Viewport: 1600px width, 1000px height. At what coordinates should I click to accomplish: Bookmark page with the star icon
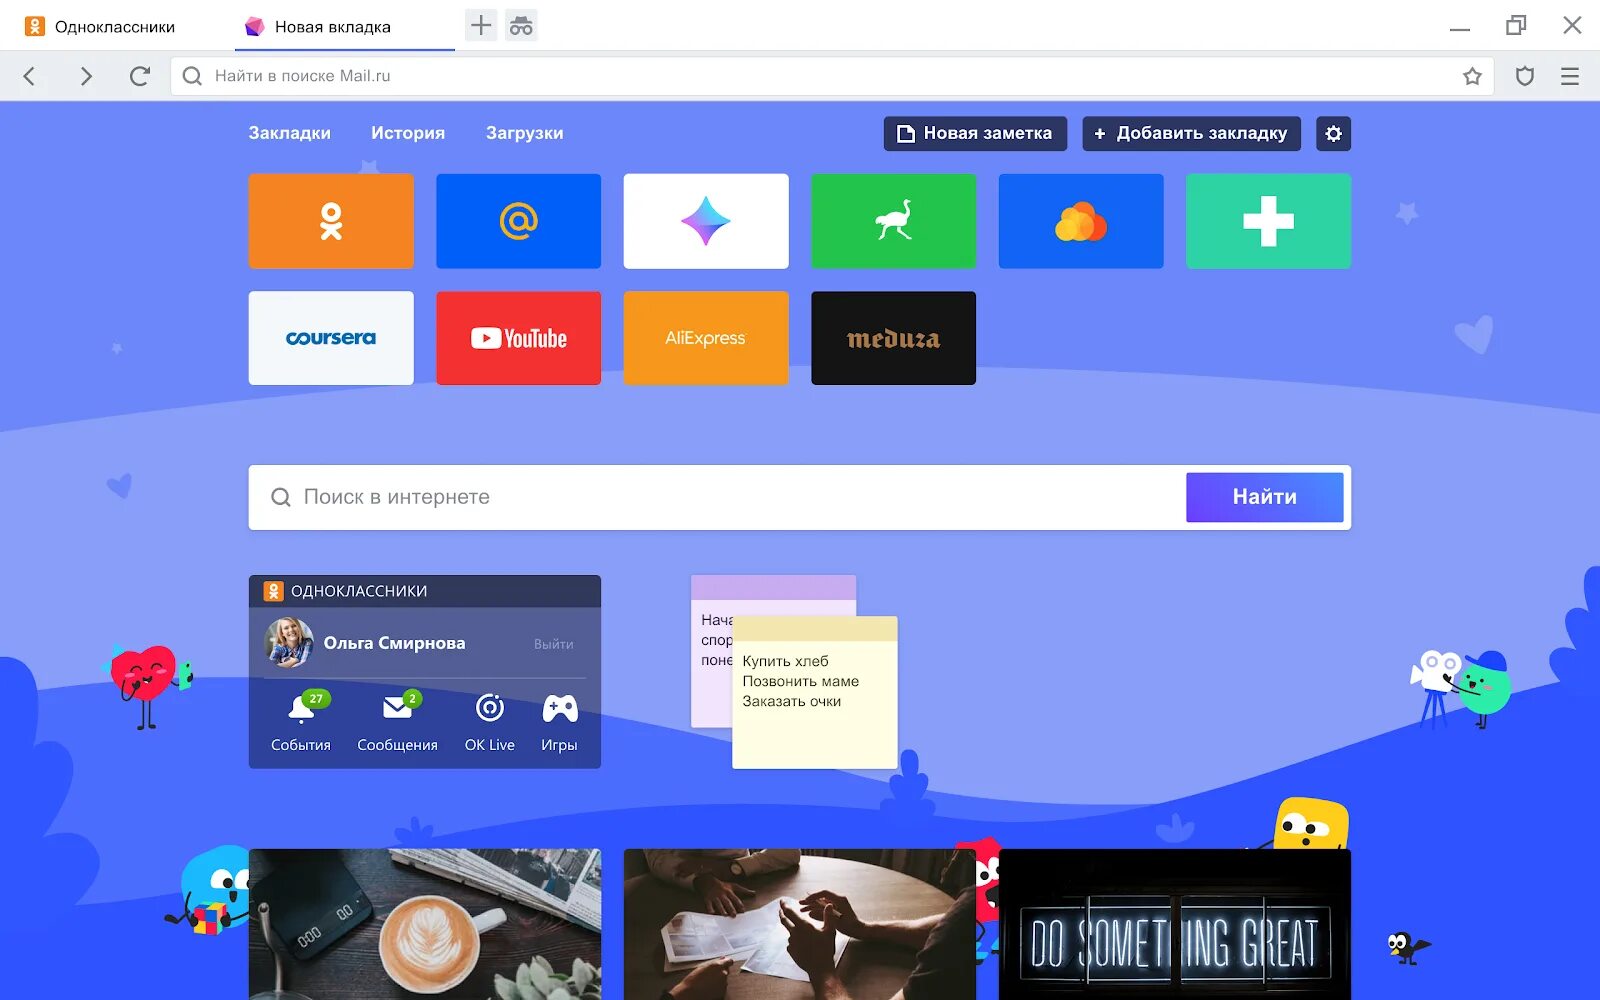(1472, 76)
